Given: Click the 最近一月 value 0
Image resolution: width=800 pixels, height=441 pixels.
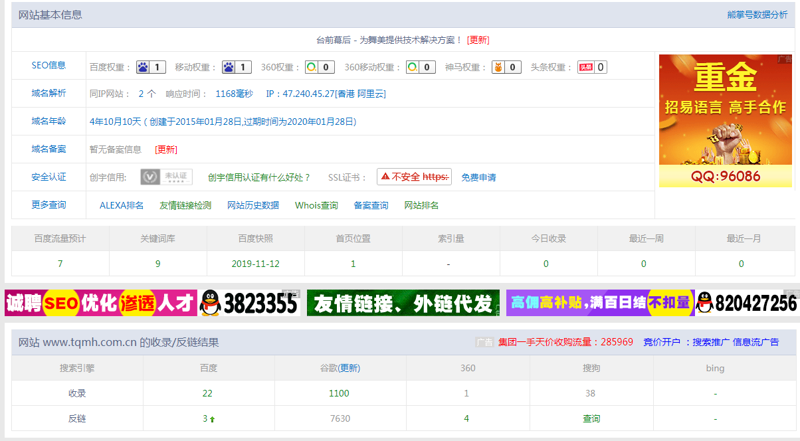Looking at the screenshot, I should click(x=741, y=264).
